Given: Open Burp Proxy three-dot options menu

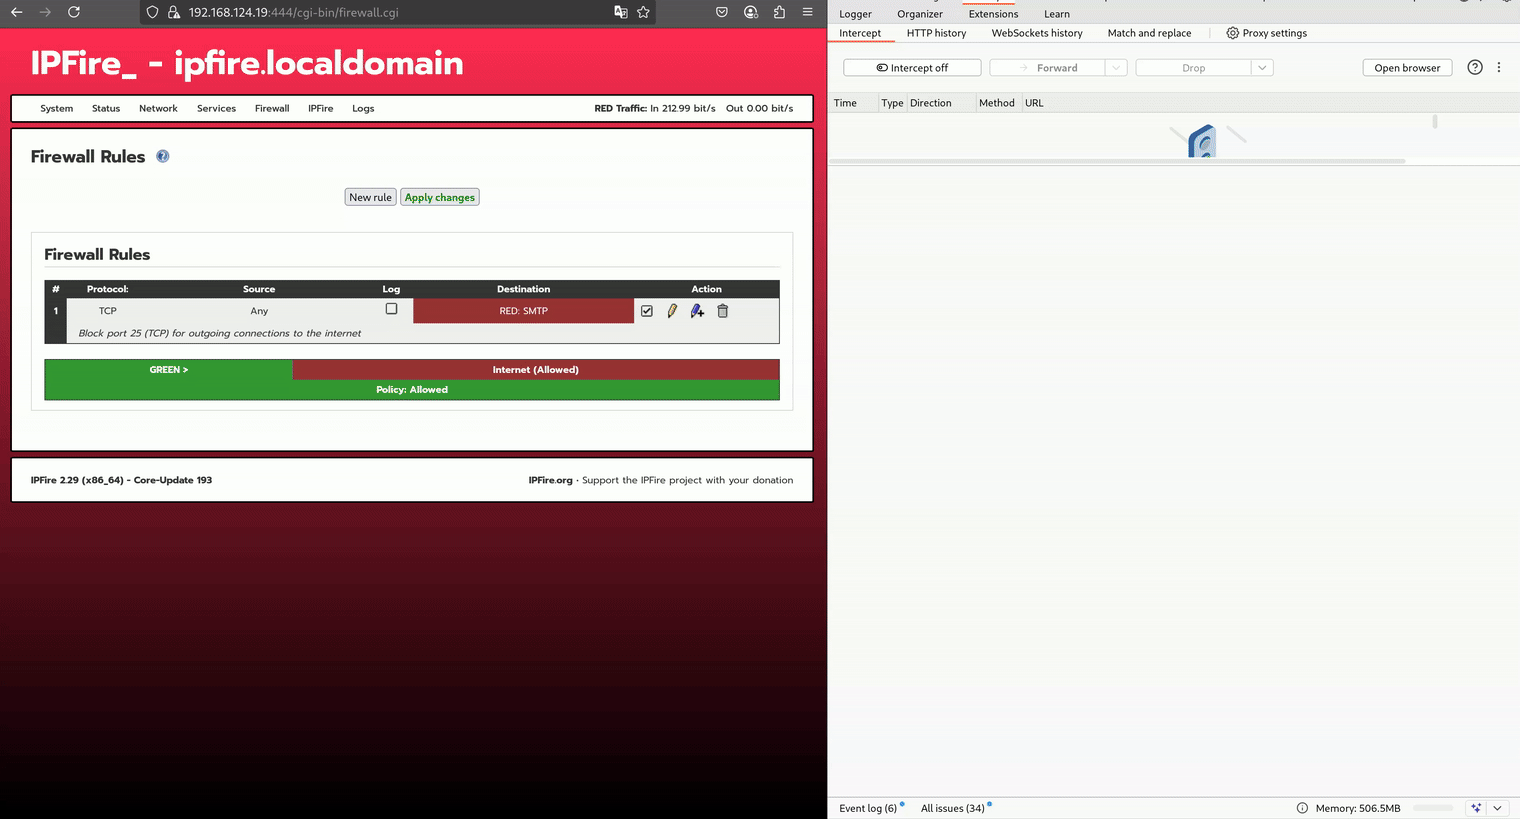Looking at the screenshot, I should (1499, 67).
